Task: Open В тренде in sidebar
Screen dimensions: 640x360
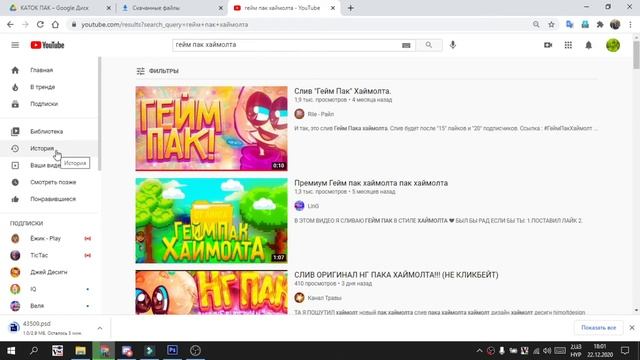Action: 49,87
